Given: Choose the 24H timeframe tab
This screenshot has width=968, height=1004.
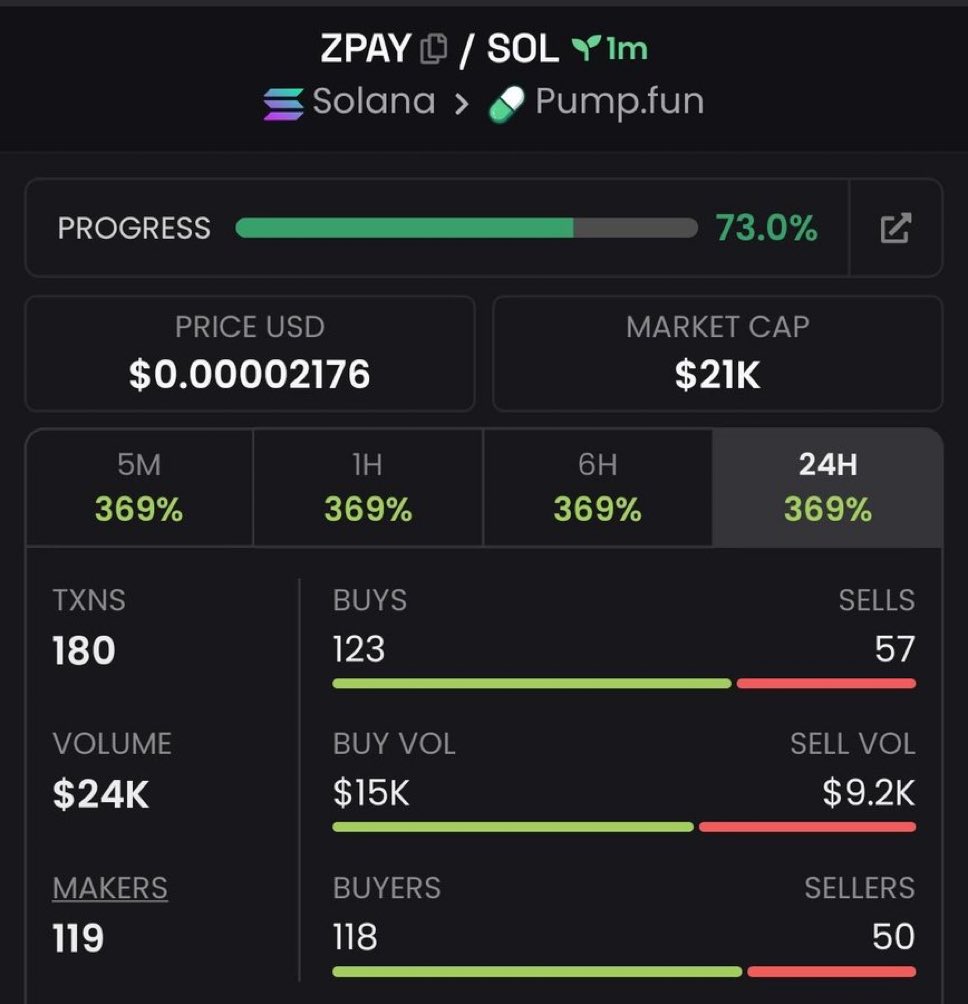Looking at the screenshot, I should tap(827, 488).
